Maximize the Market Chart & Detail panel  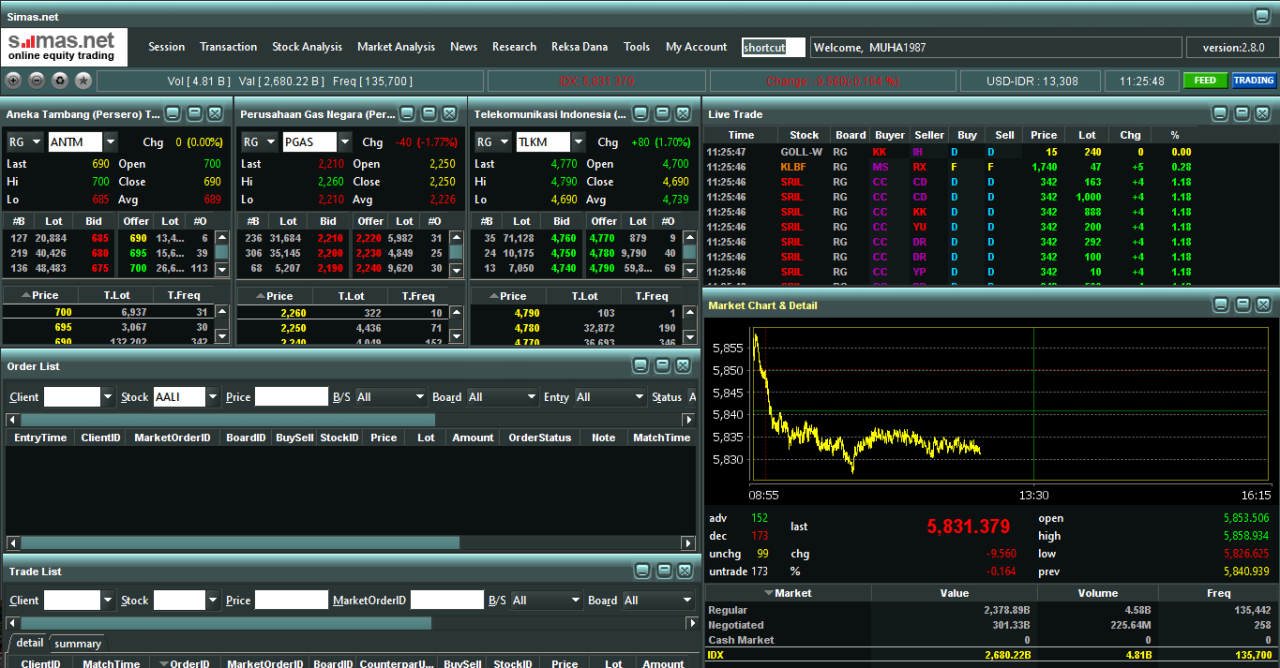click(x=1242, y=305)
